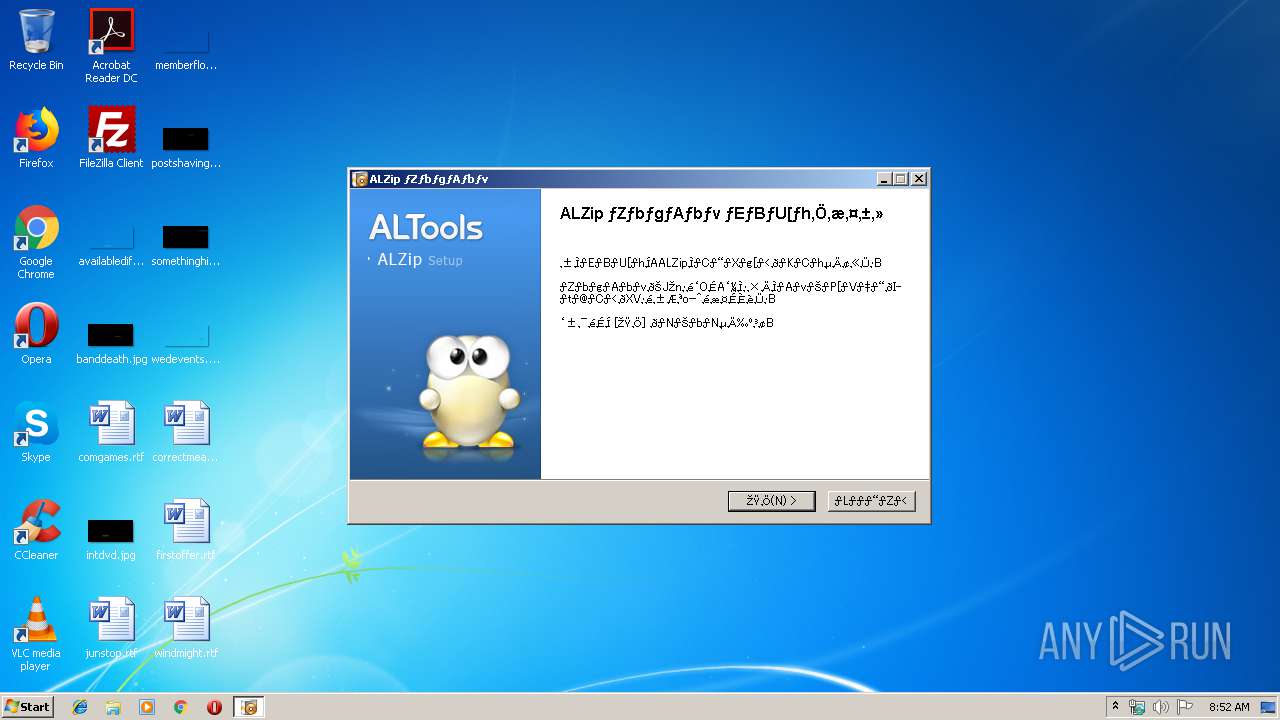
Task: Open Action Center flag tray icon
Action: [1185, 707]
